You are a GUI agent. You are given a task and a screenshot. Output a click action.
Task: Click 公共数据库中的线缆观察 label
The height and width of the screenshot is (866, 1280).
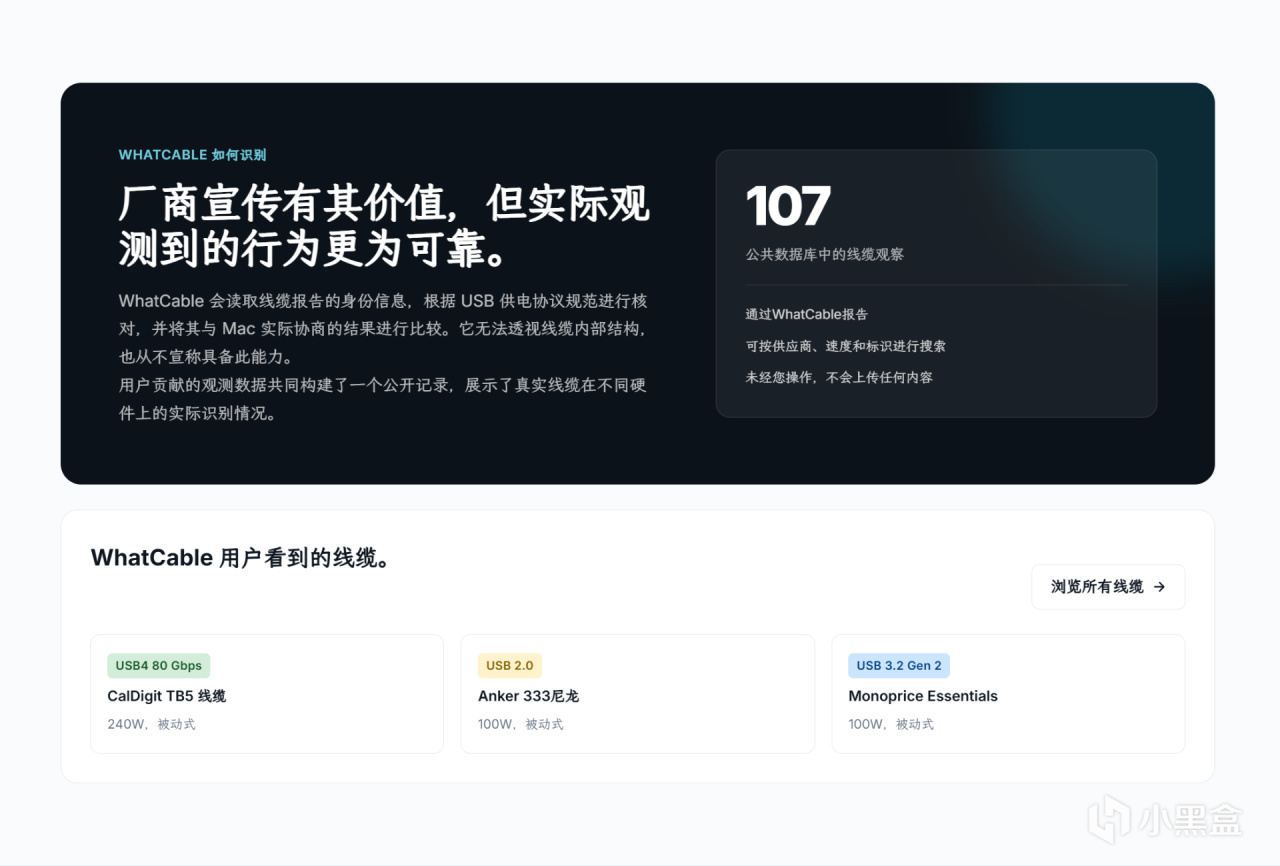pos(825,255)
